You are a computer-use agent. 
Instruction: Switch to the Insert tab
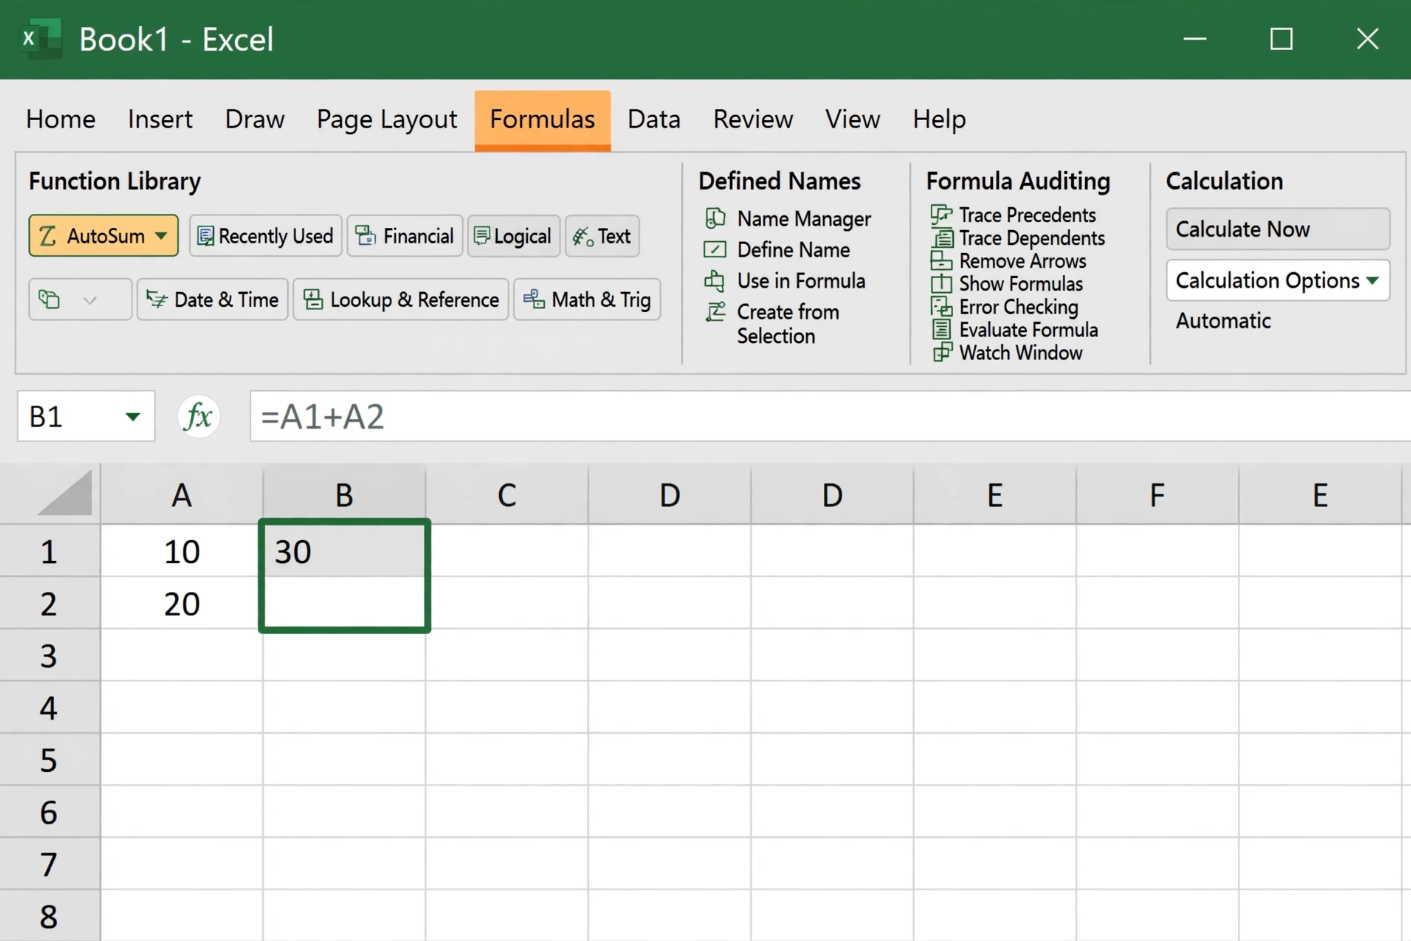160,119
